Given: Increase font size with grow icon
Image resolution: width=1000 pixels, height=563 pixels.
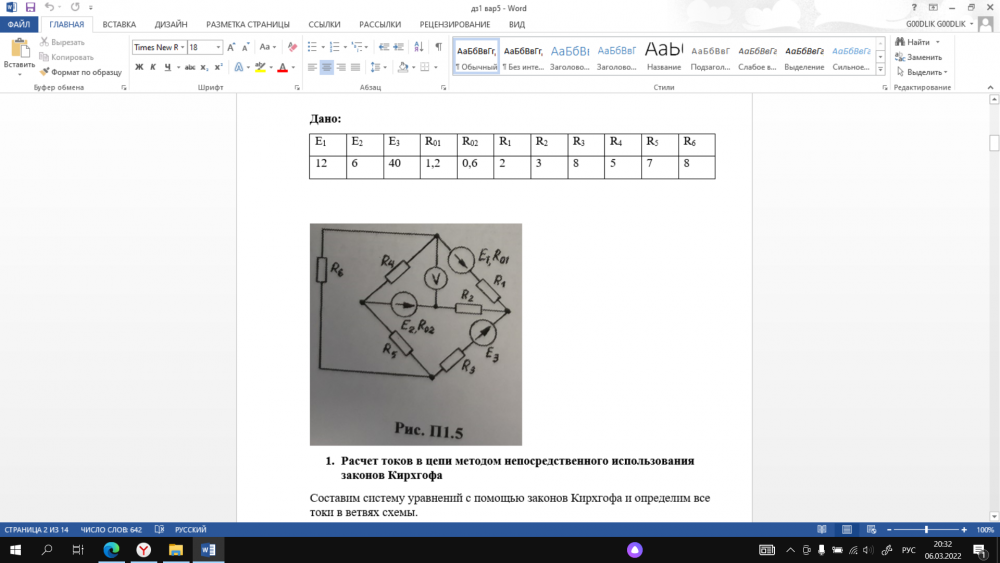Looking at the screenshot, I should click(231, 47).
